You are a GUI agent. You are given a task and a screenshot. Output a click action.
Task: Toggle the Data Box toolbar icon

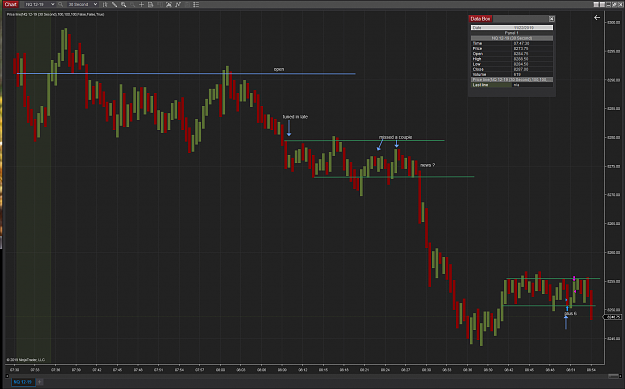(151, 4)
